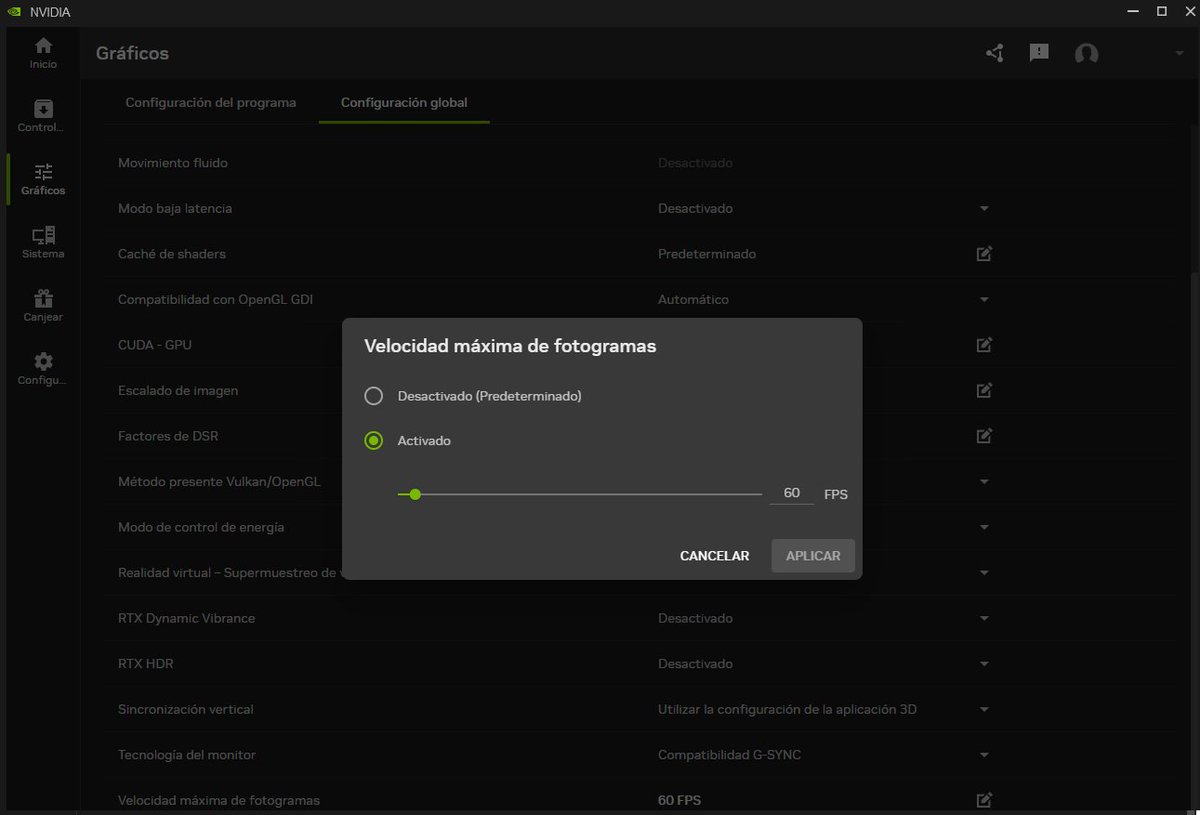This screenshot has height=815, width=1200.
Task: Click the Compatibilidad G-SYNC value
Action: point(729,755)
